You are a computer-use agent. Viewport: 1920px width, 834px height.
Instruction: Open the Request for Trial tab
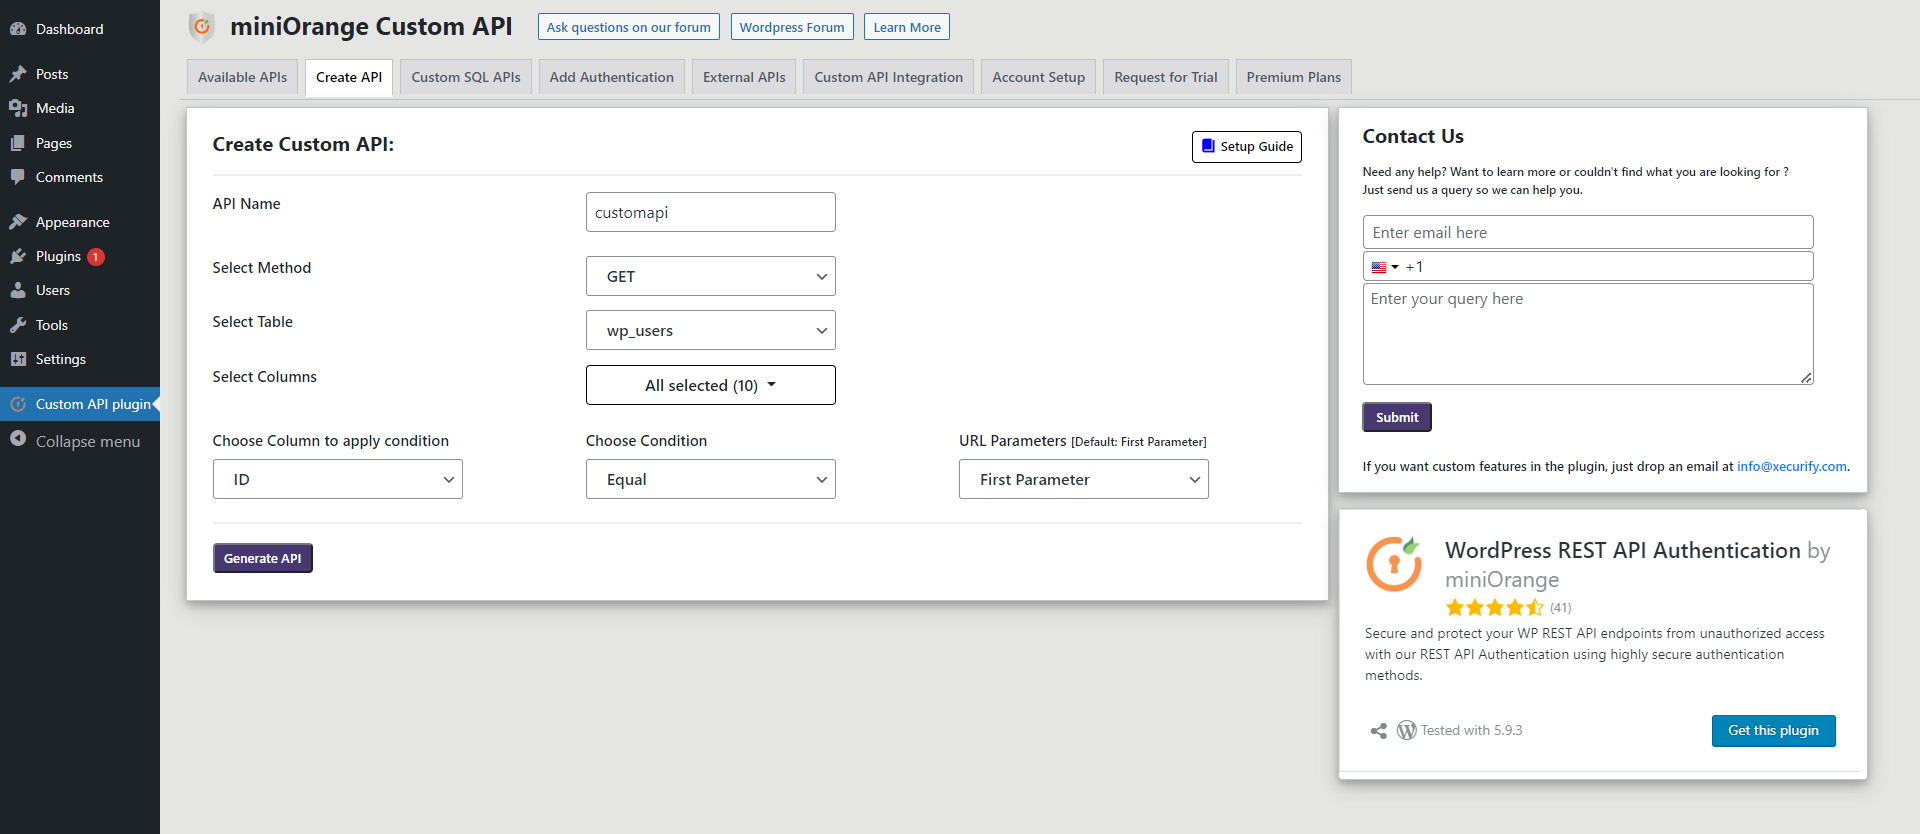tap(1166, 77)
